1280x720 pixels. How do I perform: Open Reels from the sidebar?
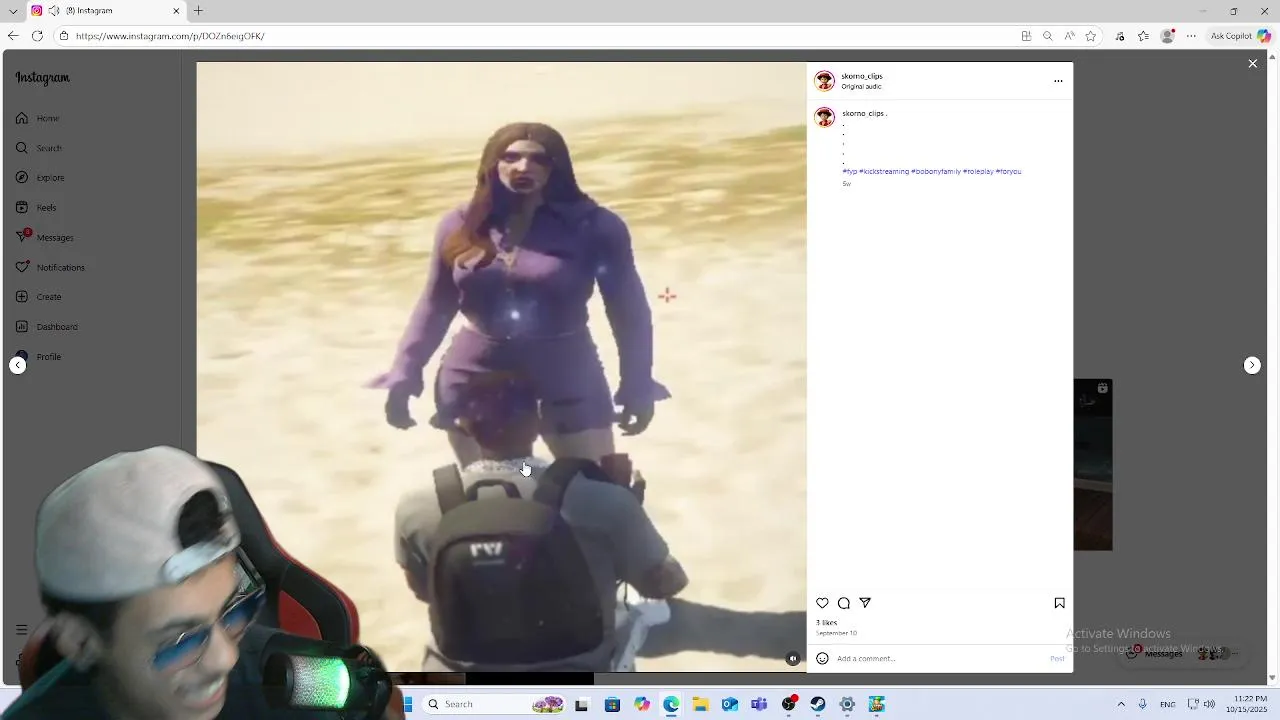click(36, 208)
